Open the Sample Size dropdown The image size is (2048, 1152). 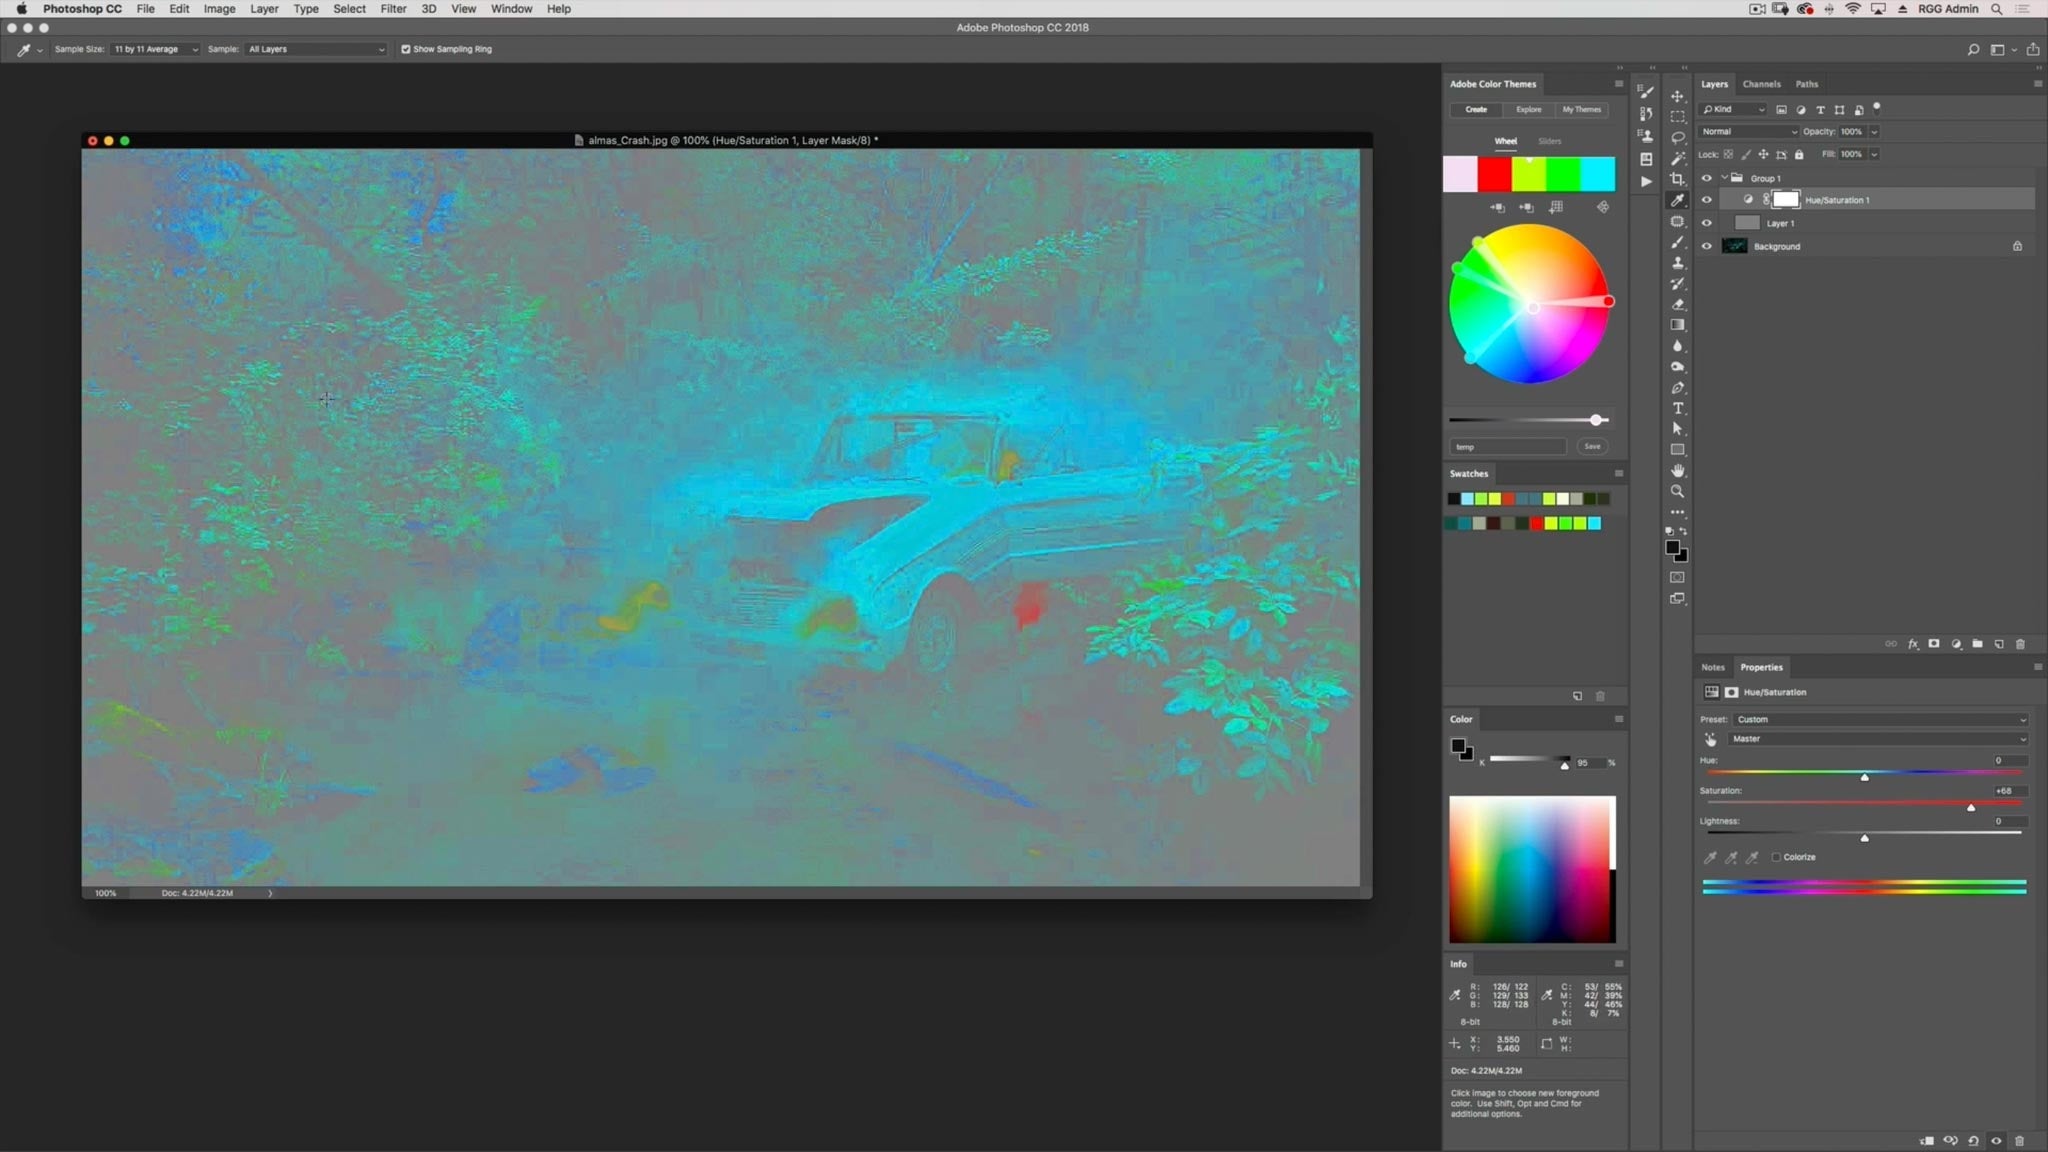[155, 48]
